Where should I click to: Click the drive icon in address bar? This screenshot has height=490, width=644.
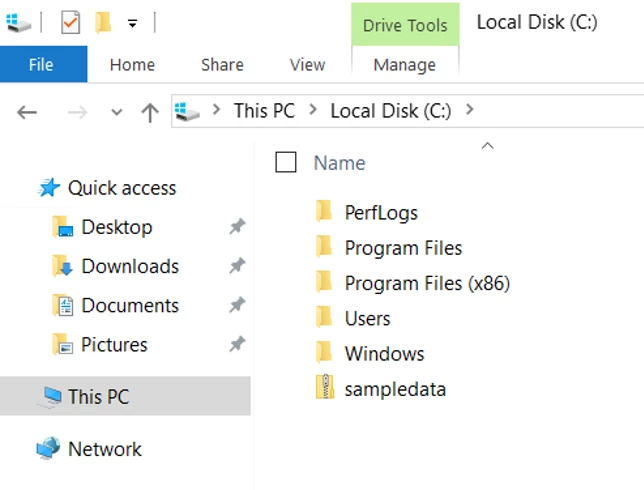tap(187, 111)
